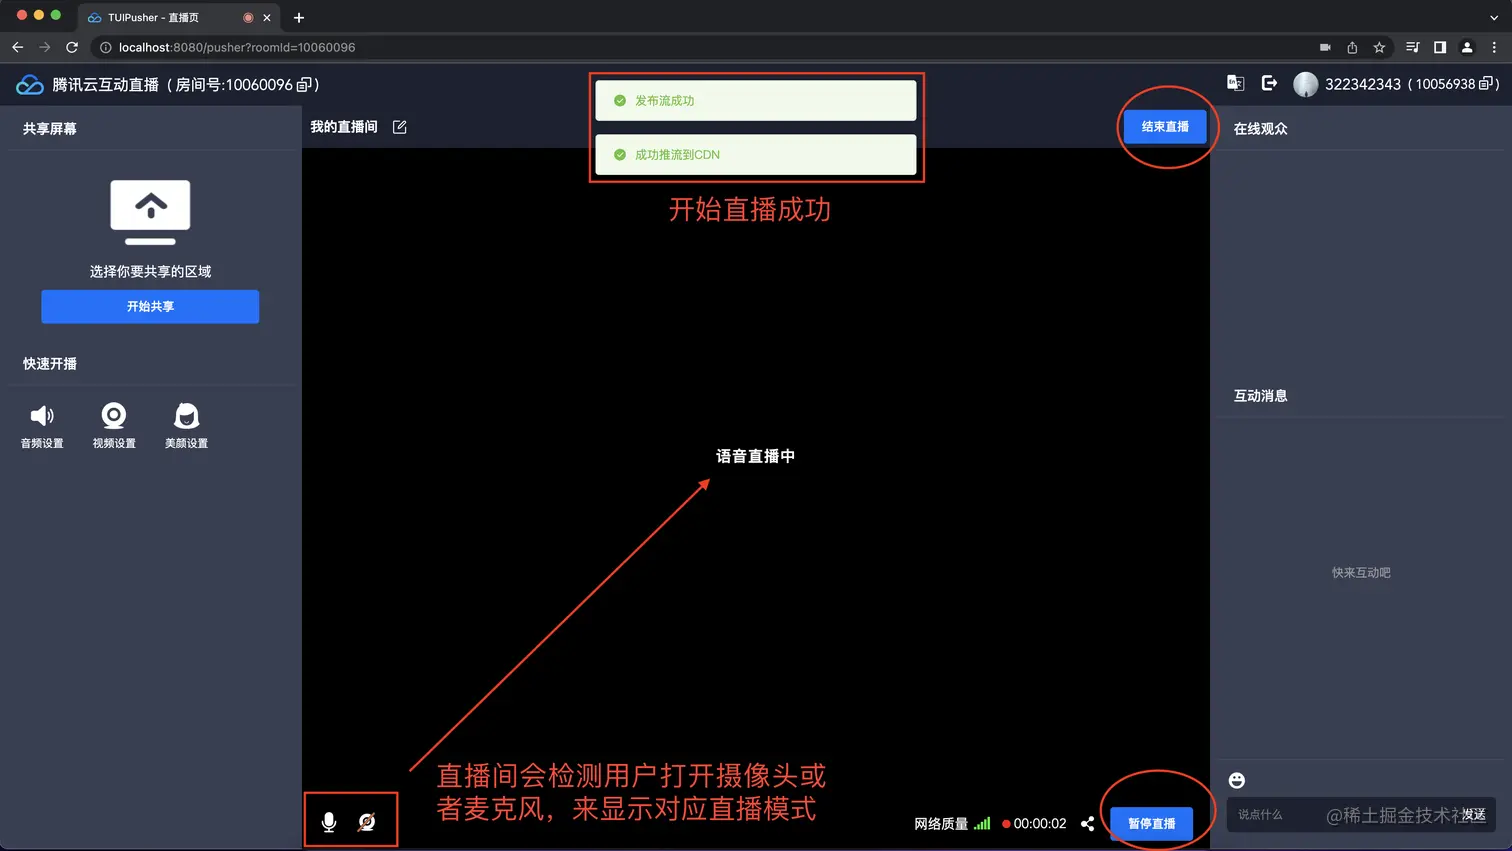Click the username 322342343
The width and height of the screenshot is (1512, 851).
(1363, 84)
